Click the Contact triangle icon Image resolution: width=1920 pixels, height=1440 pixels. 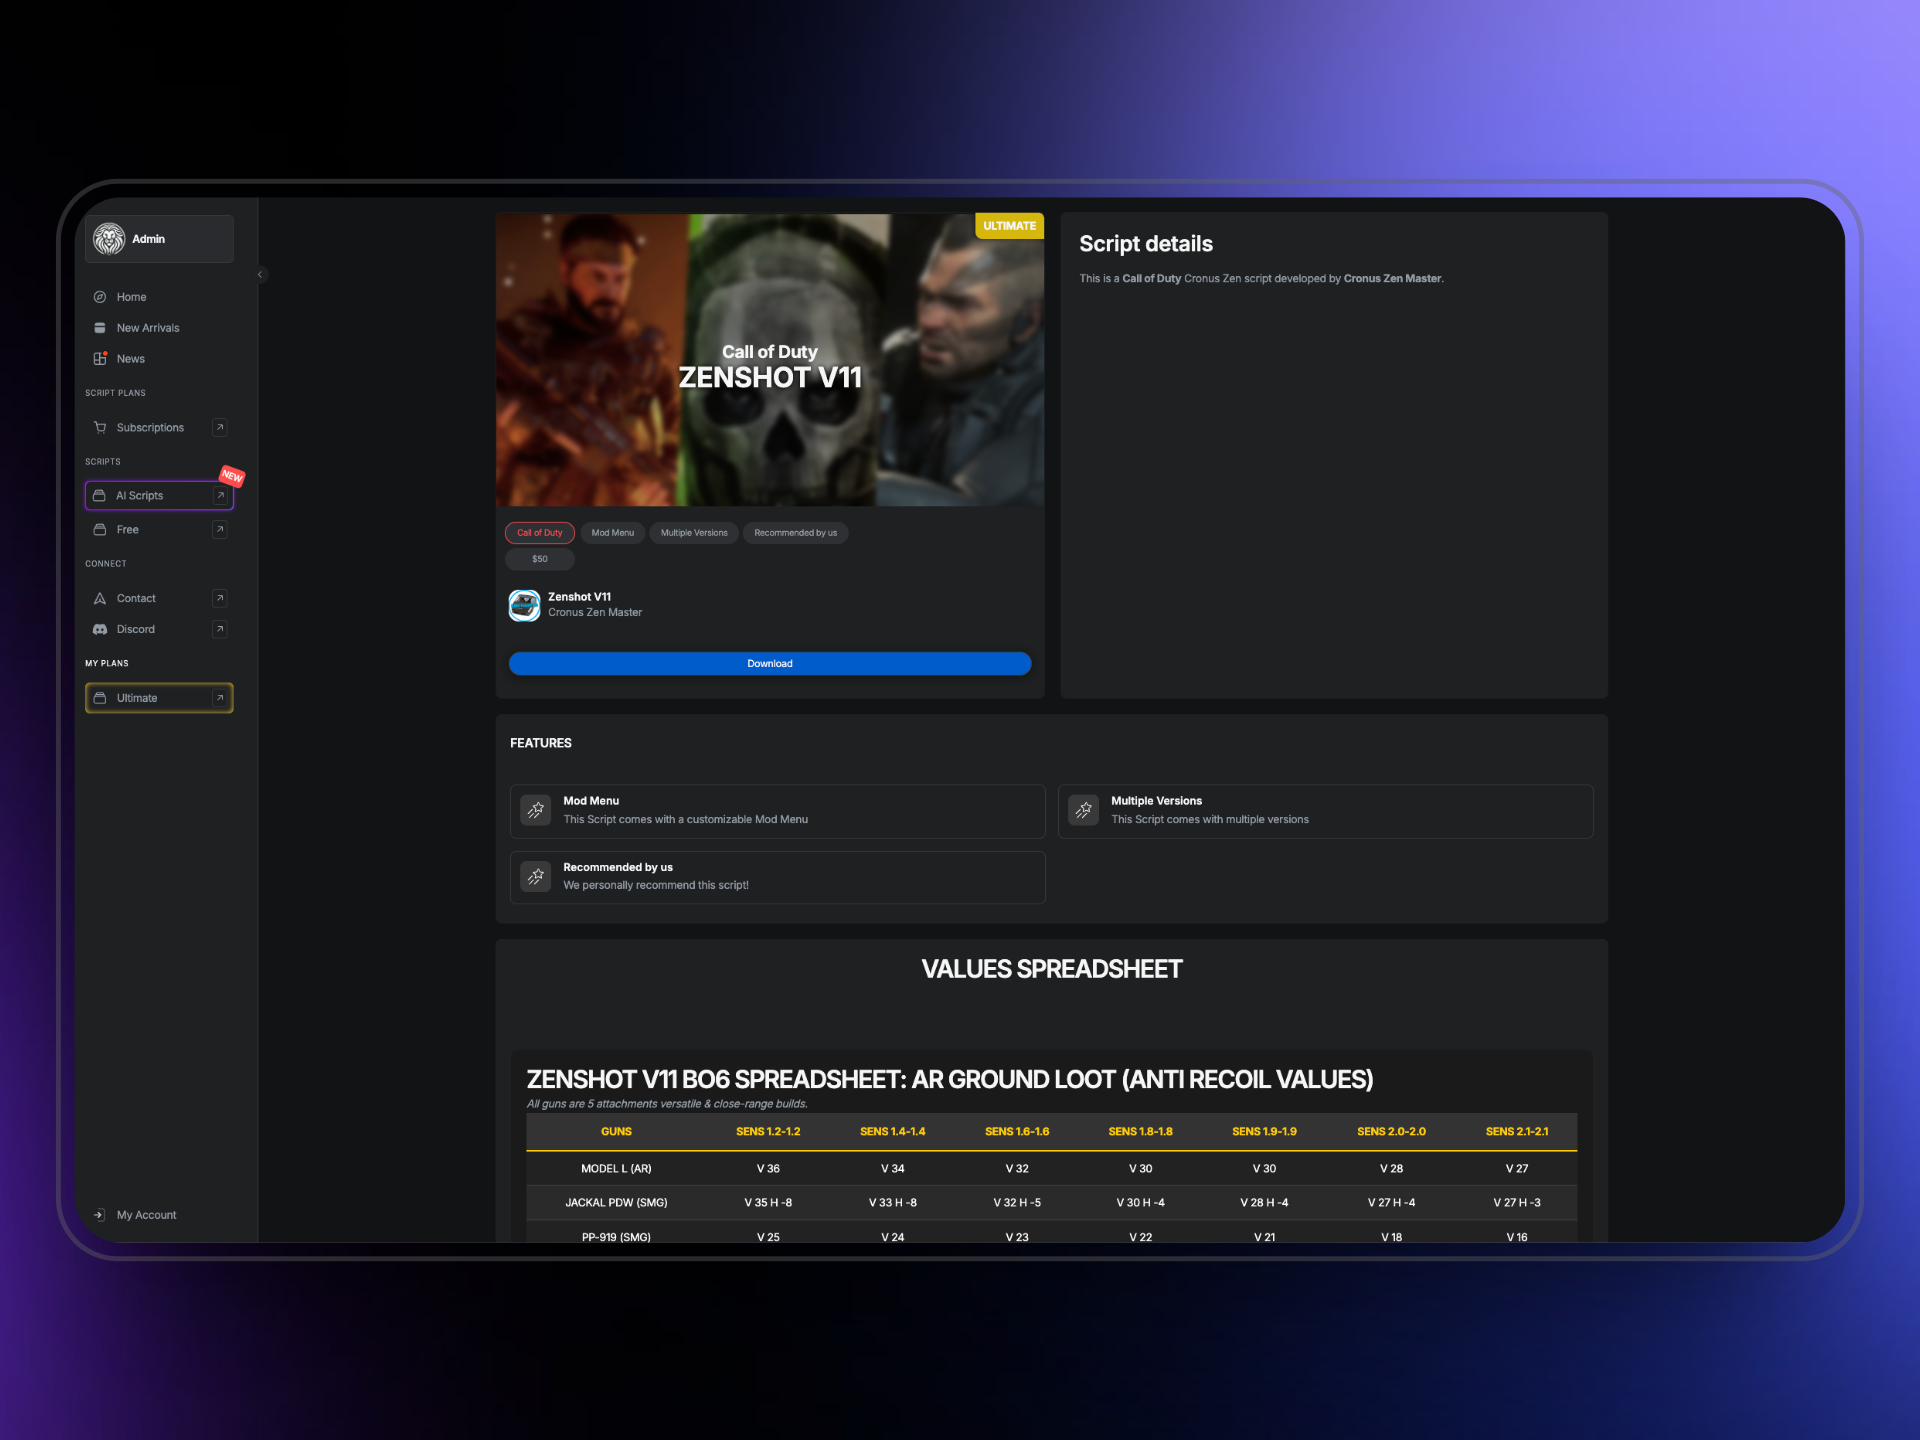100,599
